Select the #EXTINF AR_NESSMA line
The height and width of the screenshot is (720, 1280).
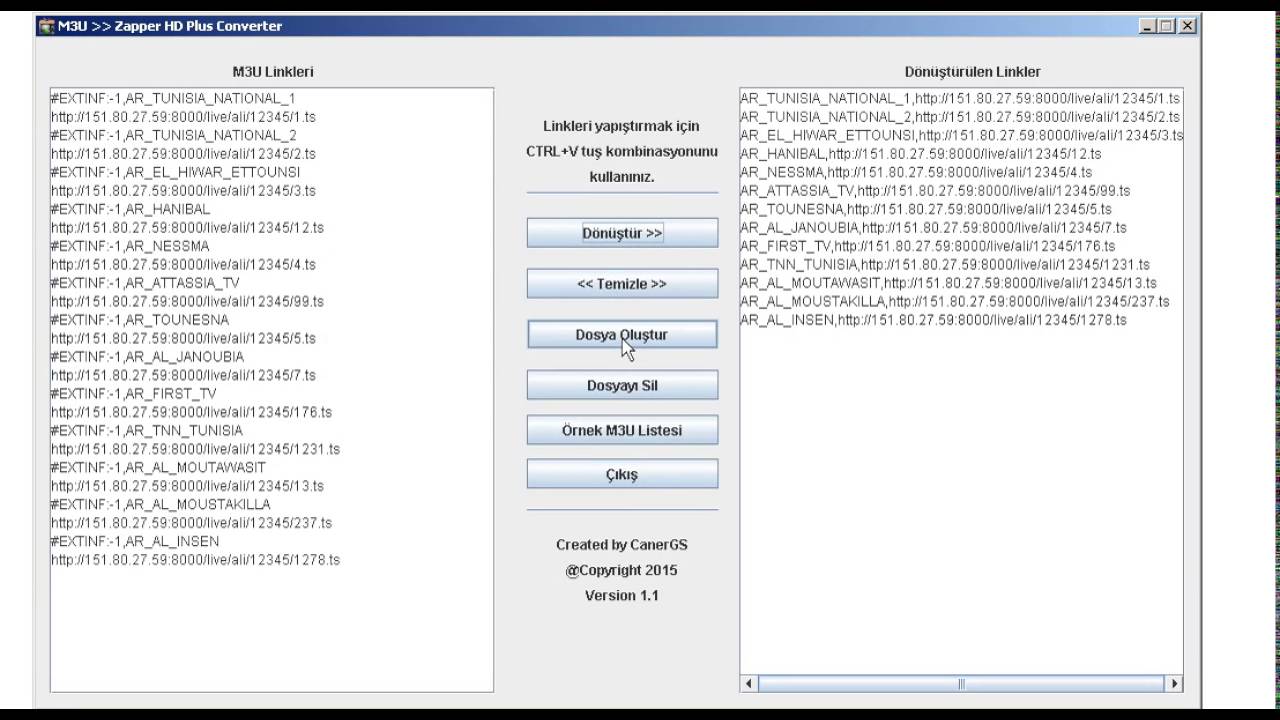(130, 246)
